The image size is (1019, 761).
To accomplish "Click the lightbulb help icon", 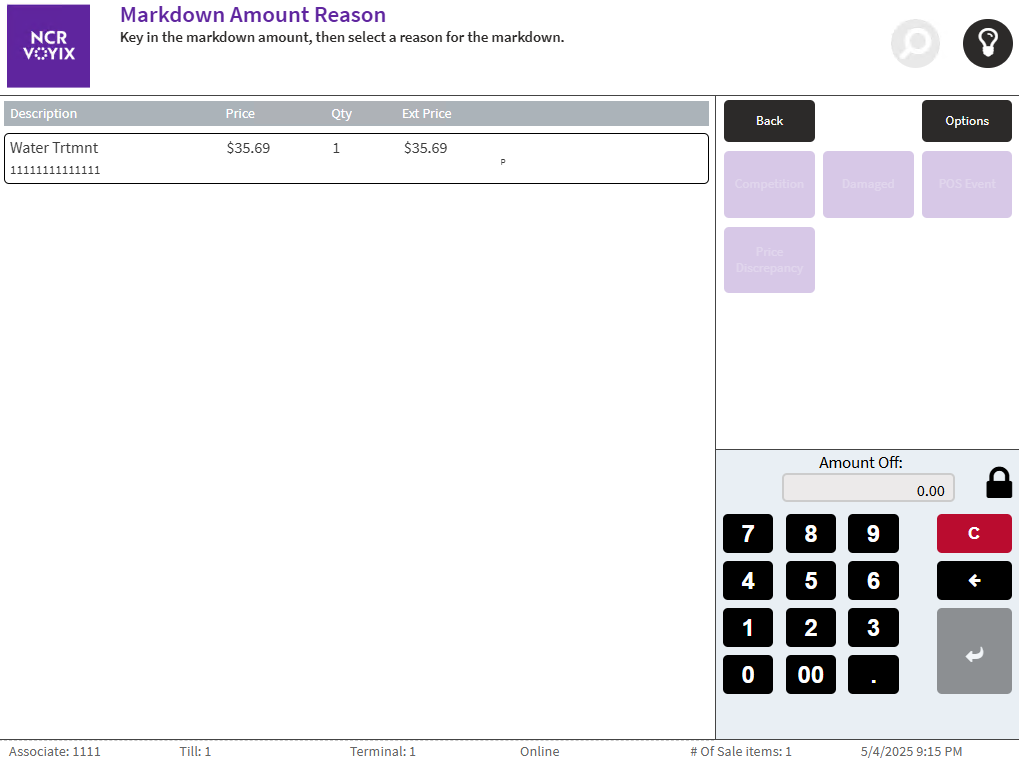I will click(987, 44).
